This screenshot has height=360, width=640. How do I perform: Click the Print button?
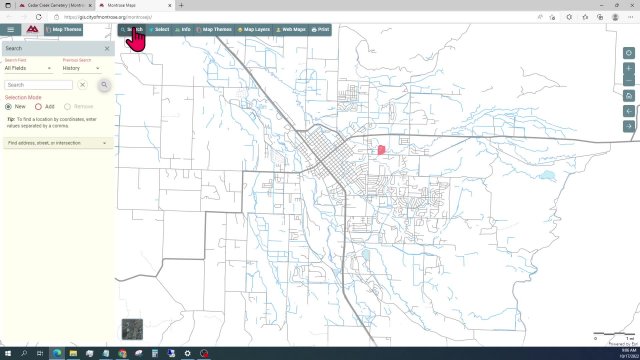[x=320, y=29]
